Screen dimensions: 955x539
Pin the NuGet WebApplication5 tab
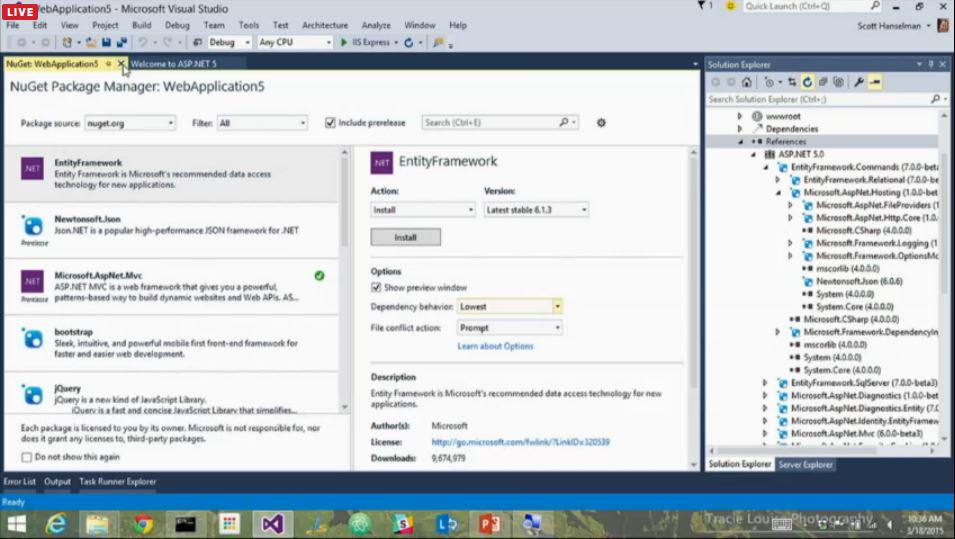(x=108, y=64)
